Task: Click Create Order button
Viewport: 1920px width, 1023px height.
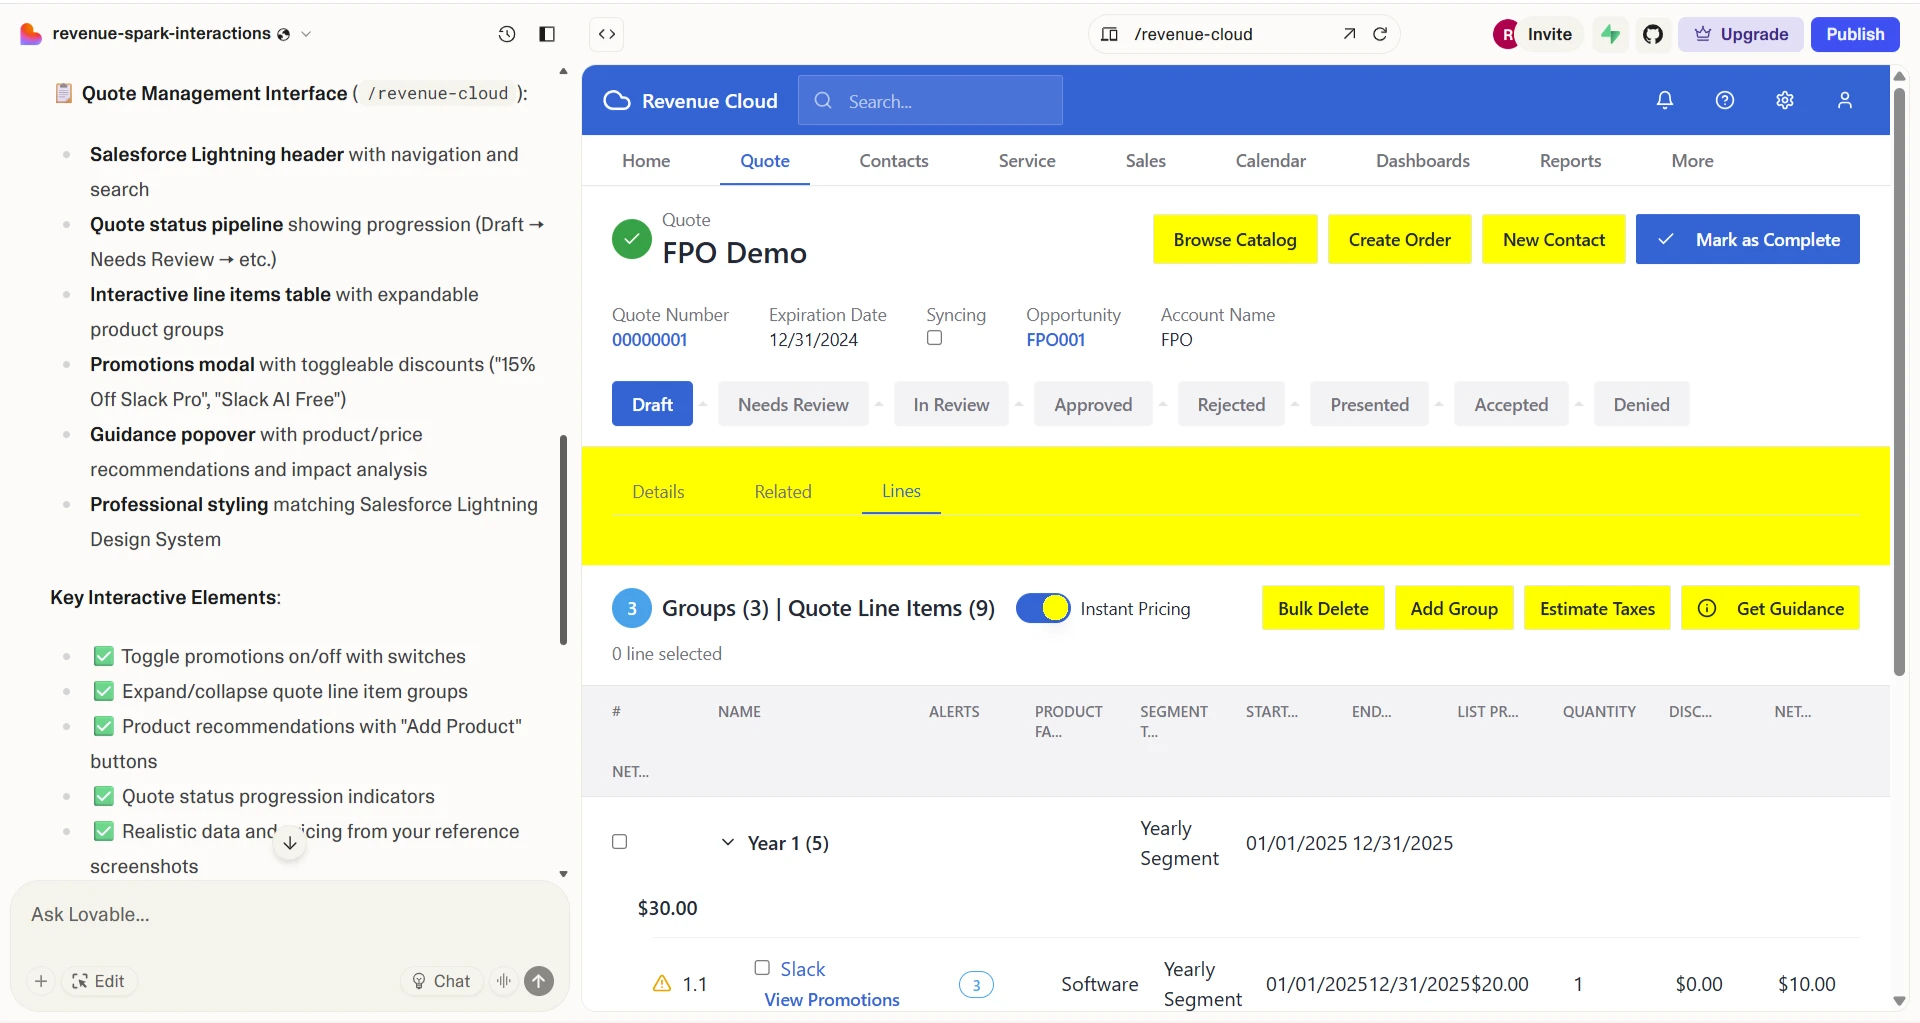Action: point(1400,240)
